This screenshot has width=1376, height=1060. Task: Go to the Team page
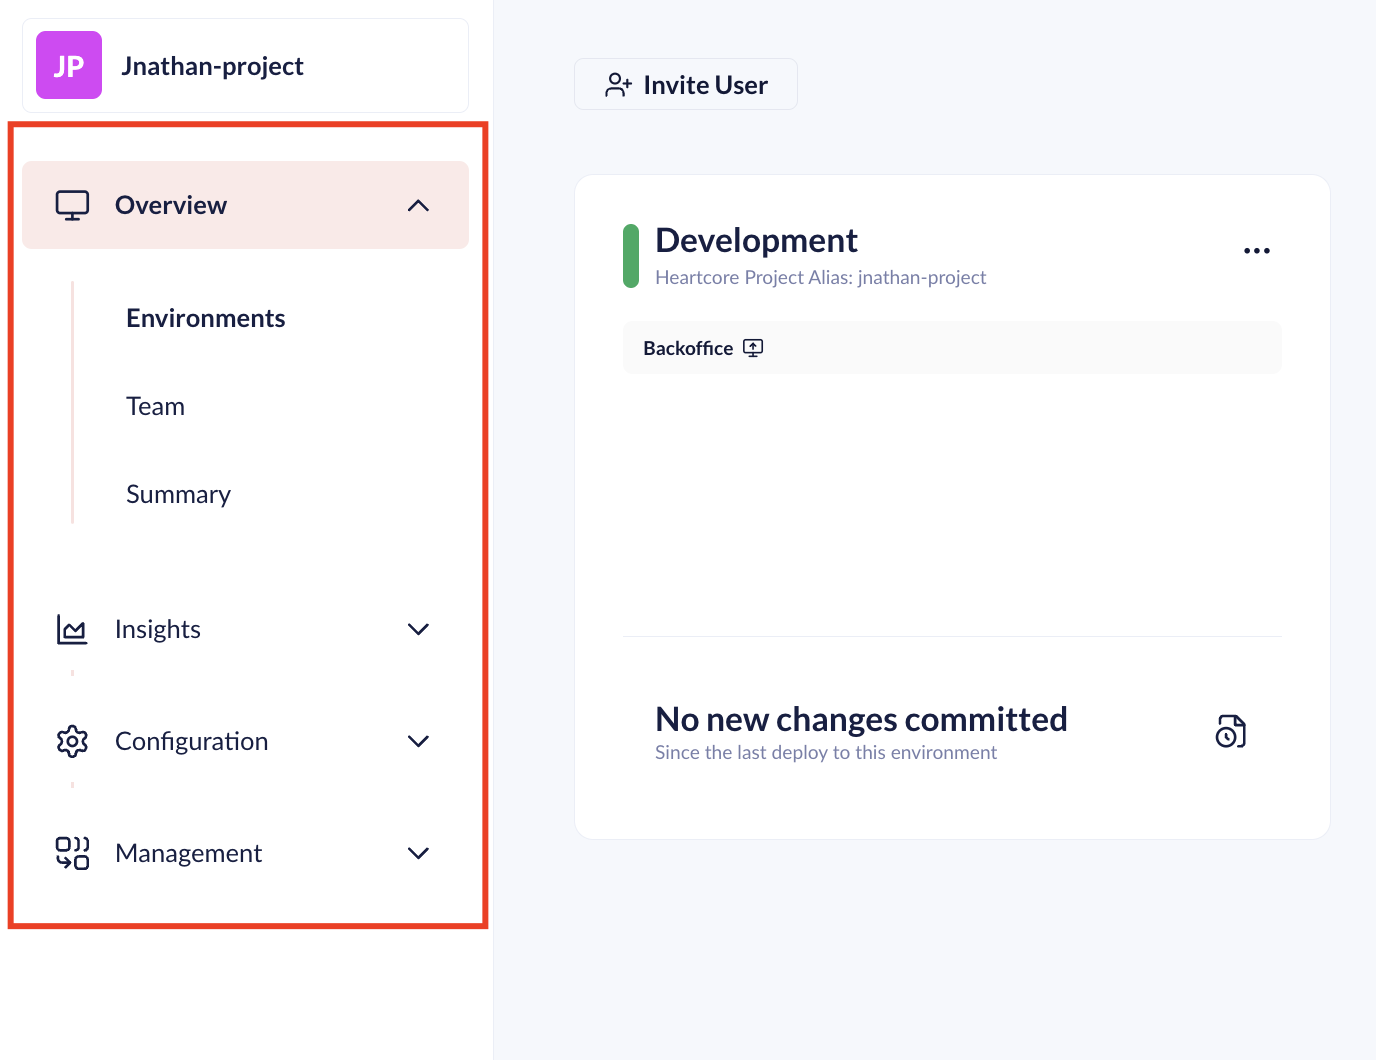click(155, 406)
